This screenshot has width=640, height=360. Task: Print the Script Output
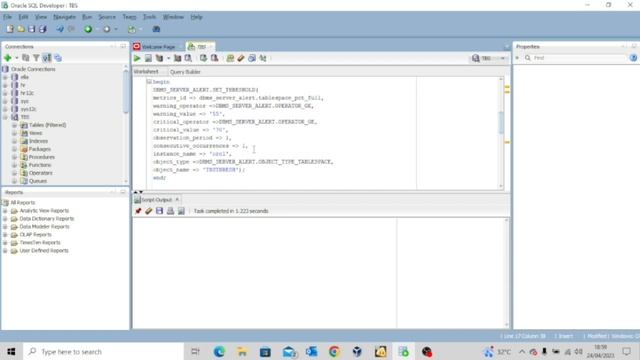tap(170, 211)
